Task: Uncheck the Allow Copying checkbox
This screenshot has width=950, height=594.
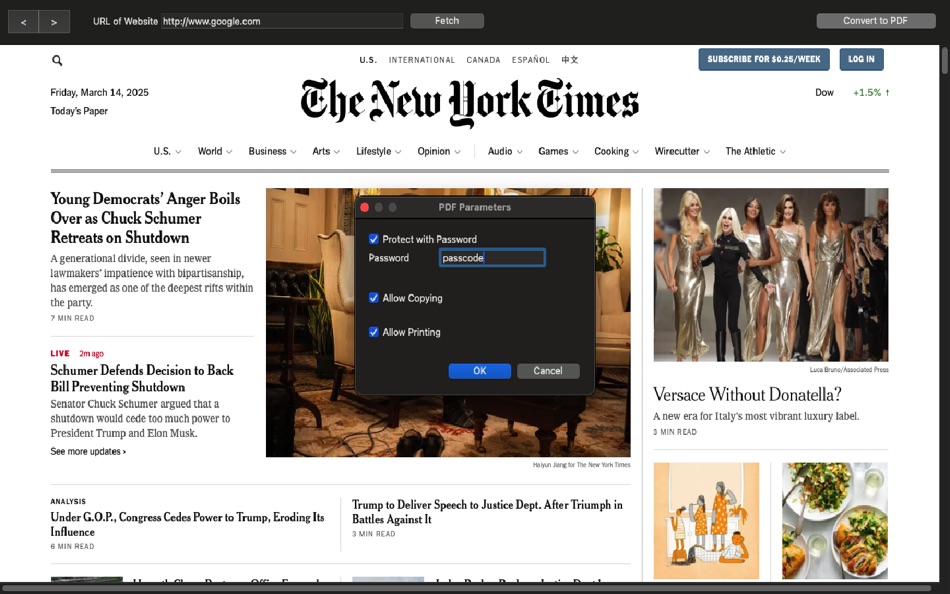Action: pos(374,298)
